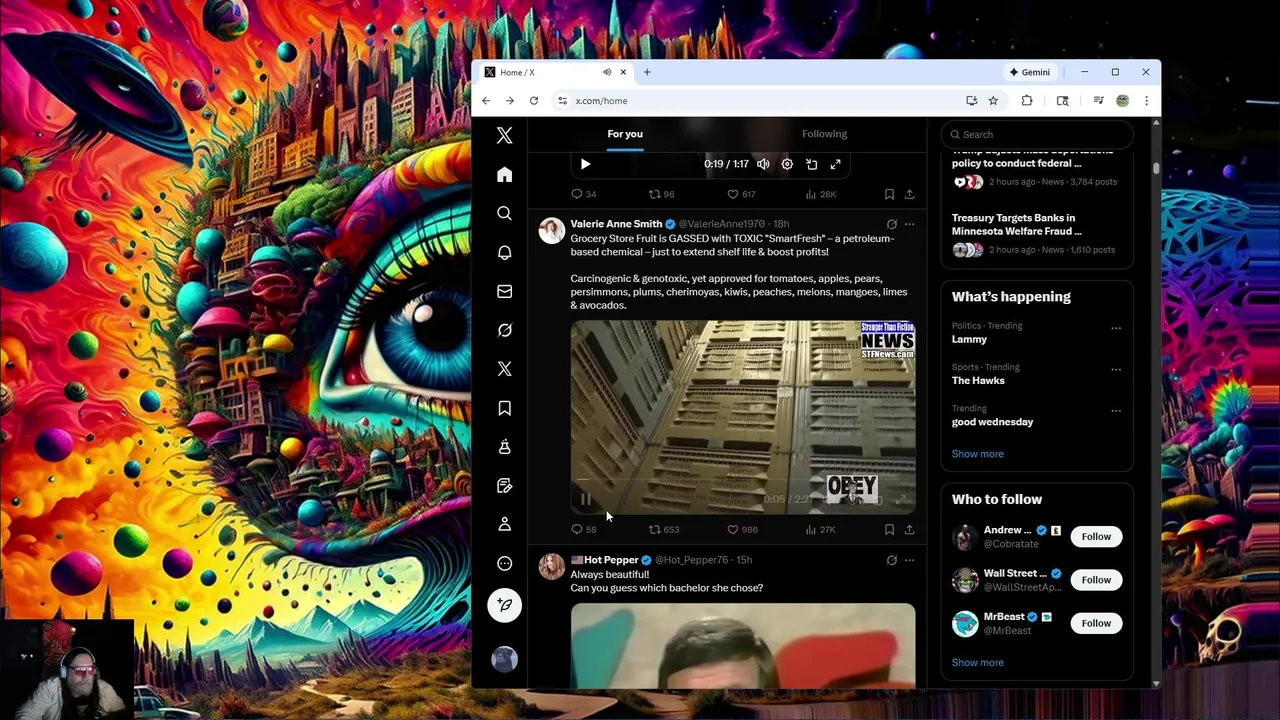Bookmark Valerie Anne Smith post

(889, 529)
